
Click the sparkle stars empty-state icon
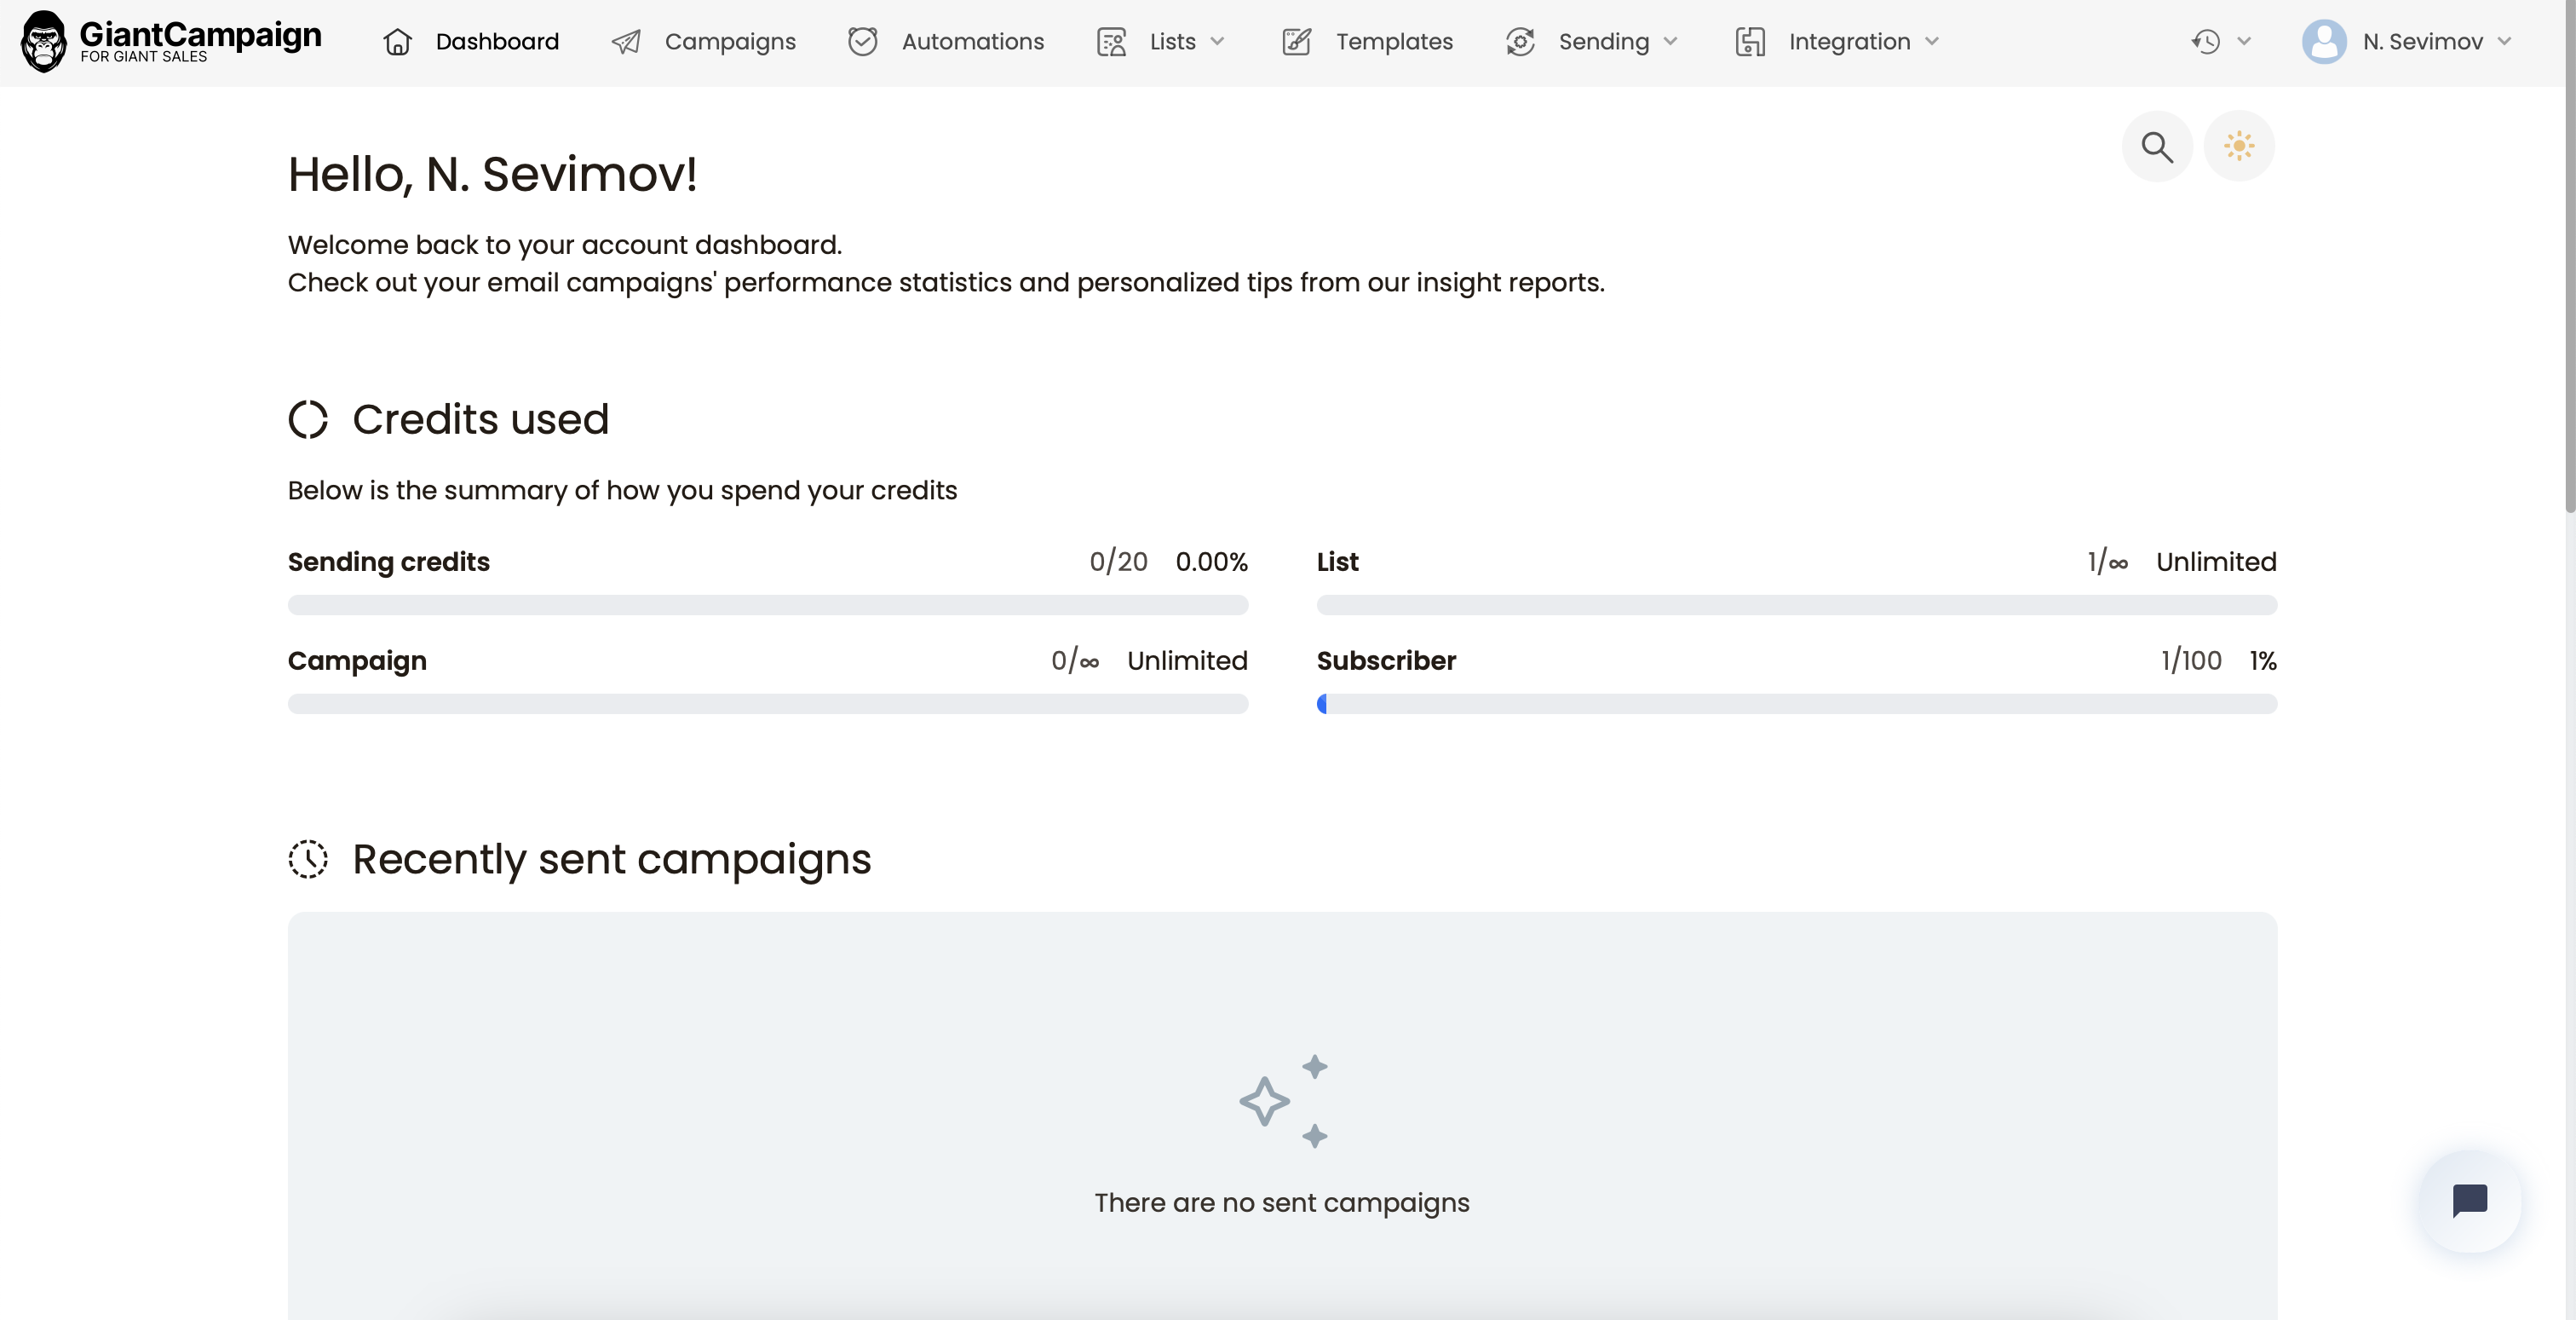tap(1283, 1101)
